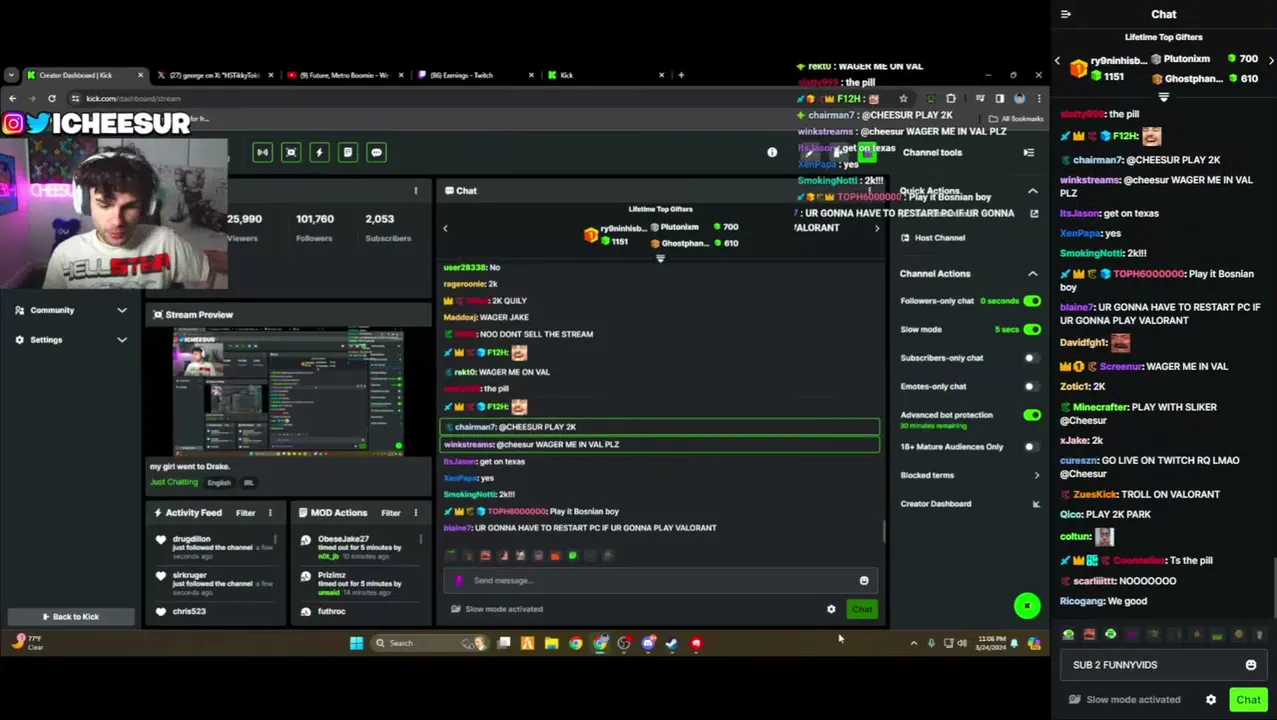Click the lightning bolt icon in dashboard toolbar

click(319, 152)
